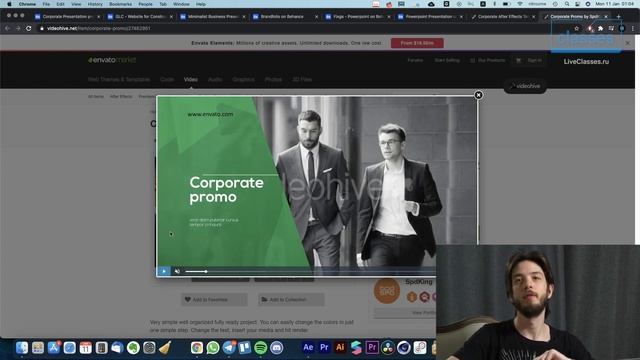Open the Envato Market logo link
Viewport: 640px width, 360px height.
112,60
